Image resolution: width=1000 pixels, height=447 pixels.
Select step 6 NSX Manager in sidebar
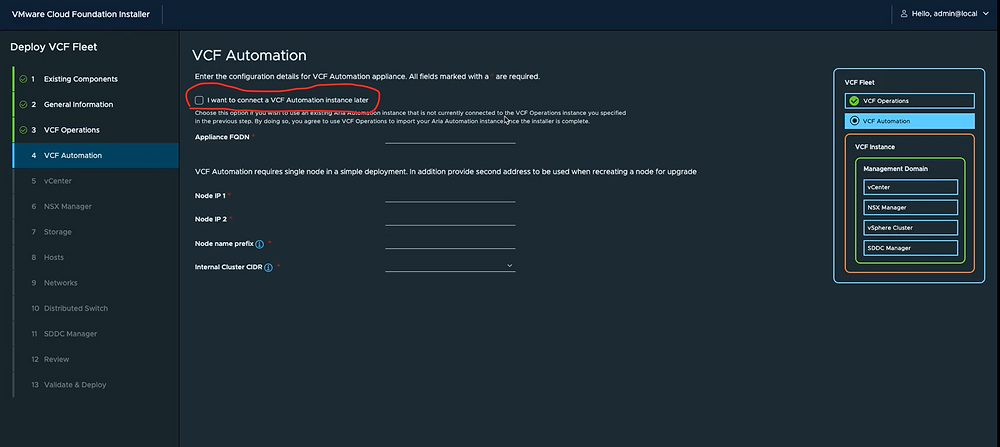(x=95, y=207)
